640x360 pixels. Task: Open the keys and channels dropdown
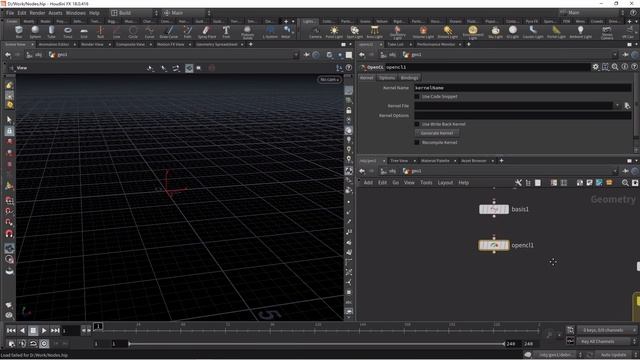point(606,330)
